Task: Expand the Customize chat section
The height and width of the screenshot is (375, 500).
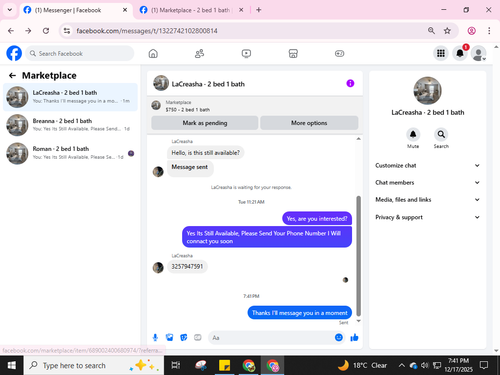Action: click(428, 165)
